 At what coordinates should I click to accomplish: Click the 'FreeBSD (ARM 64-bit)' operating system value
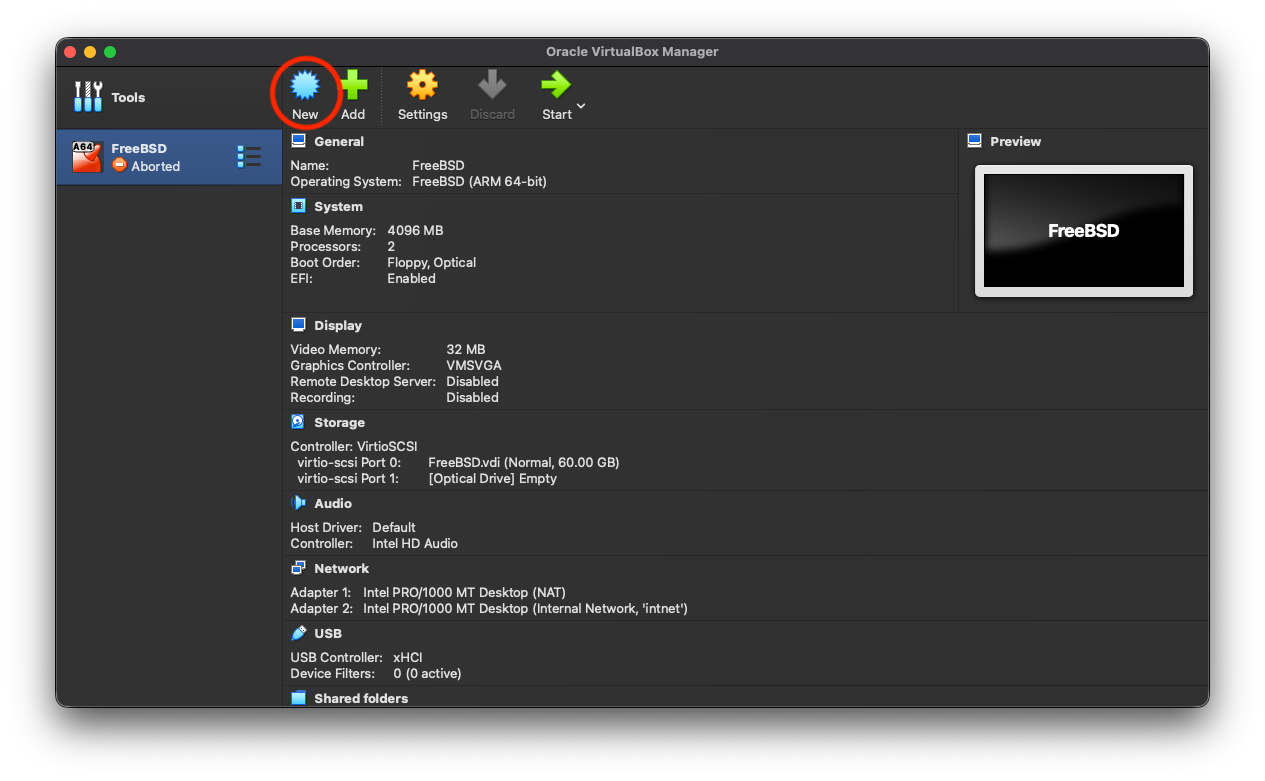pos(479,182)
